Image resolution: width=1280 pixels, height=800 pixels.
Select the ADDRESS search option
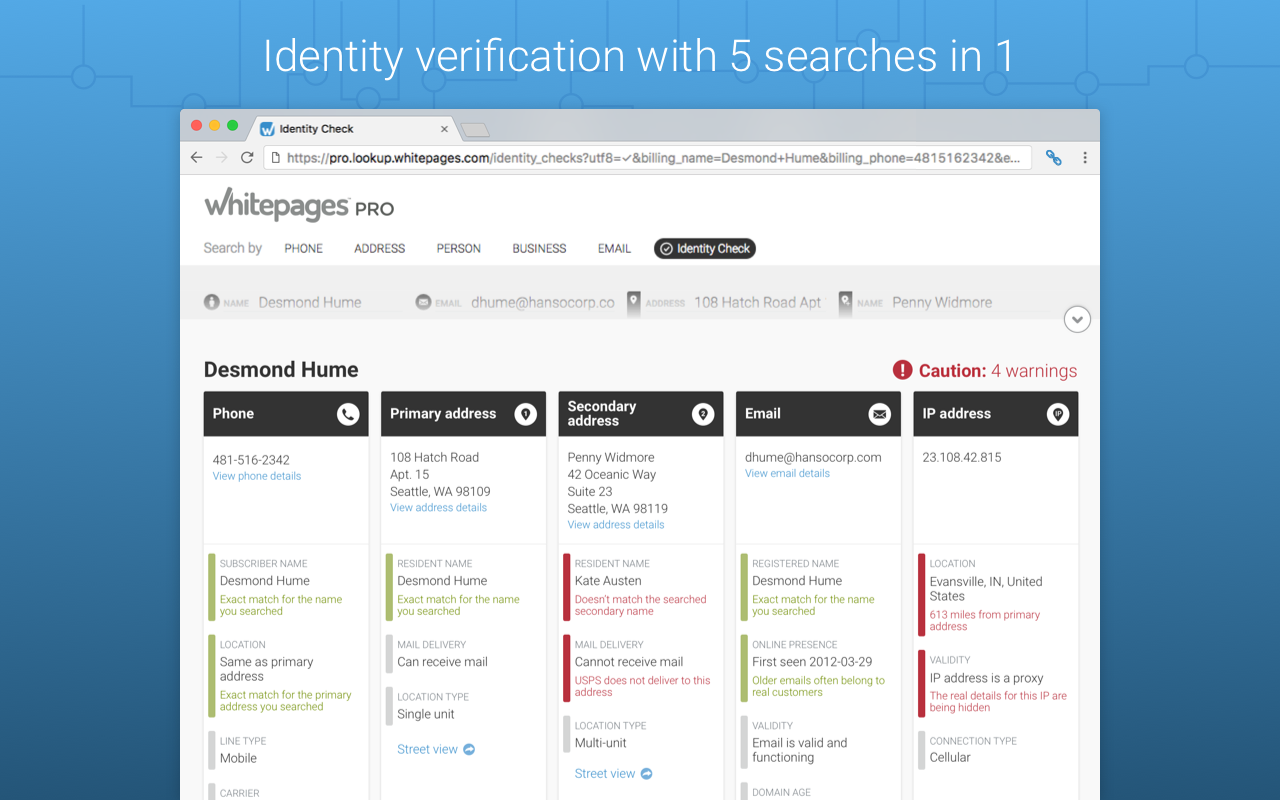pyautogui.click(x=380, y=249)
